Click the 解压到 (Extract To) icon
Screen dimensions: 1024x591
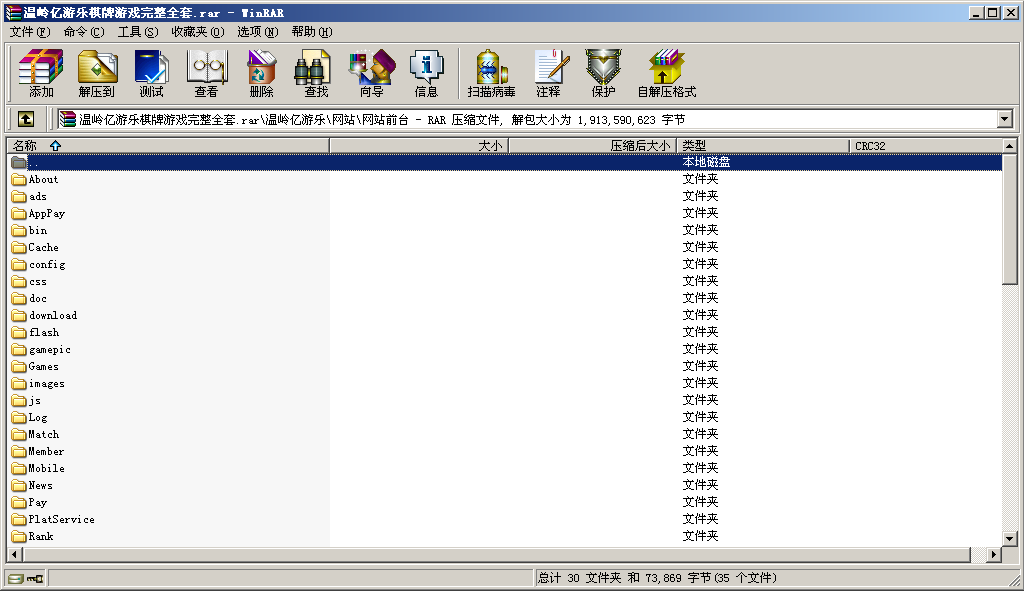tap(96, 73)
